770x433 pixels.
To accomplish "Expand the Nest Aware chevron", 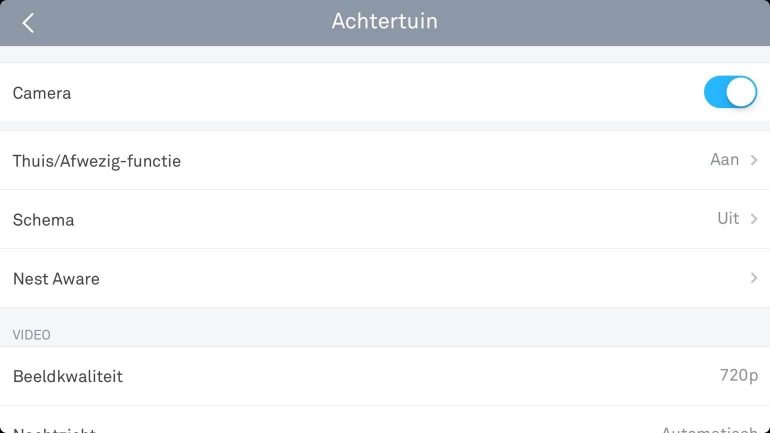I will click(754, 278).
